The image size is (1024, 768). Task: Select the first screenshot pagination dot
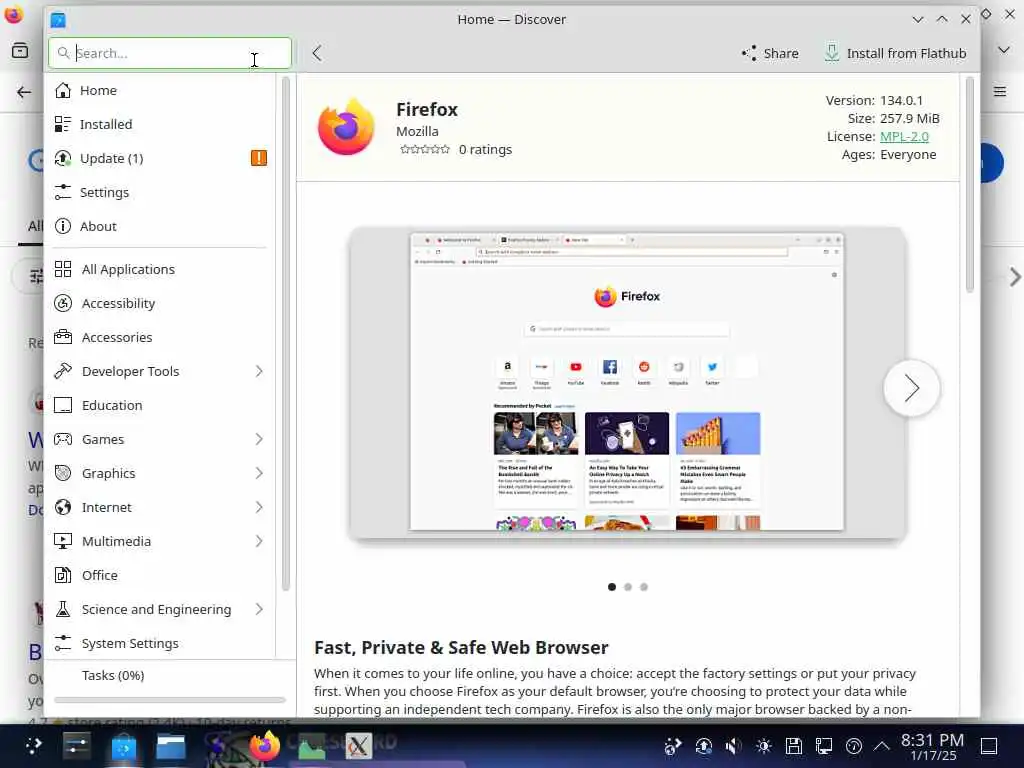pyautogui.click(x=611, y=586)
